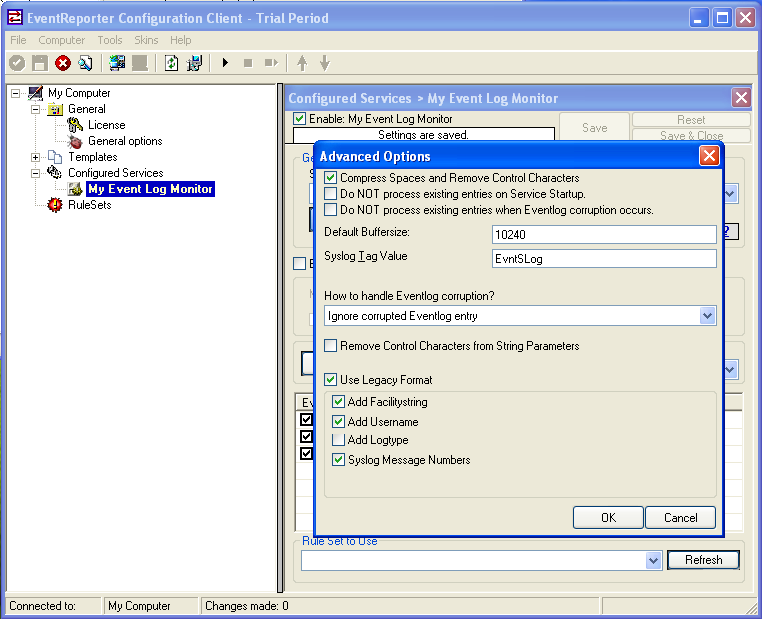The height and width of the screenshot is (619, 762).
Task: Enable Do NOT process entries on Service Startup
Action: click(x=330, y=194)
